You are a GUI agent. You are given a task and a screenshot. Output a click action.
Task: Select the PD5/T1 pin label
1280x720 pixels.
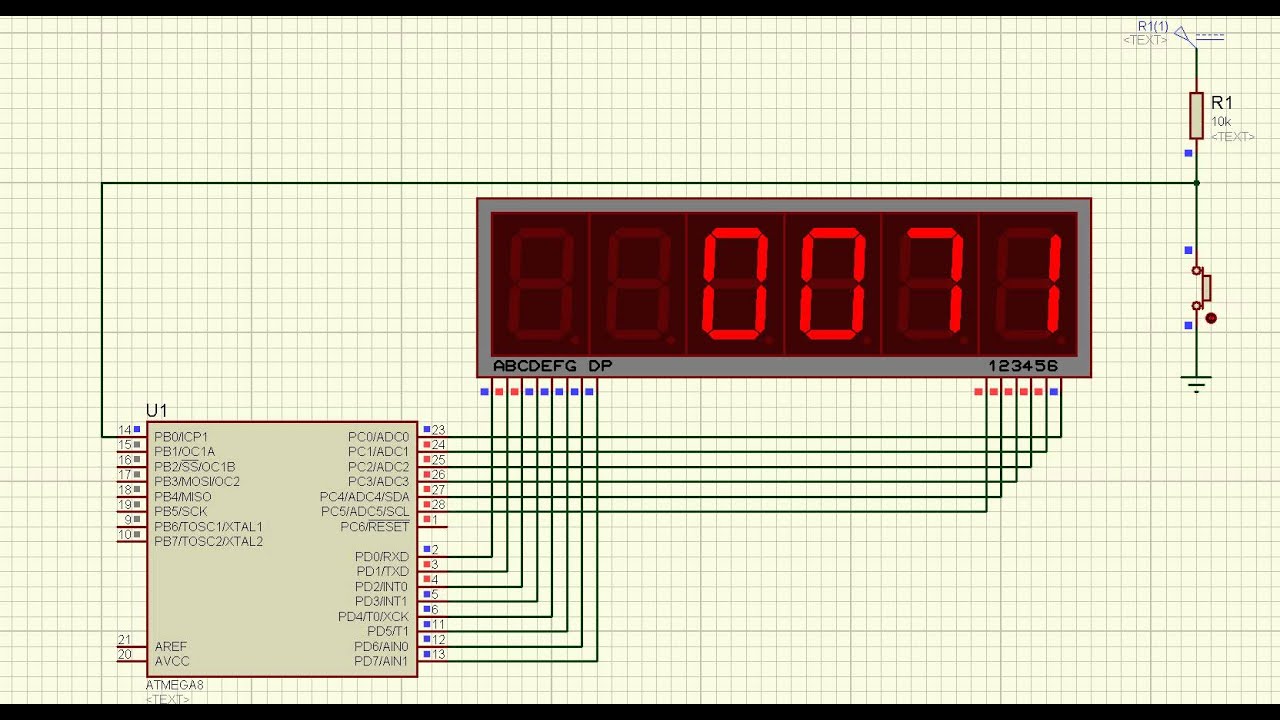[388, 632]
